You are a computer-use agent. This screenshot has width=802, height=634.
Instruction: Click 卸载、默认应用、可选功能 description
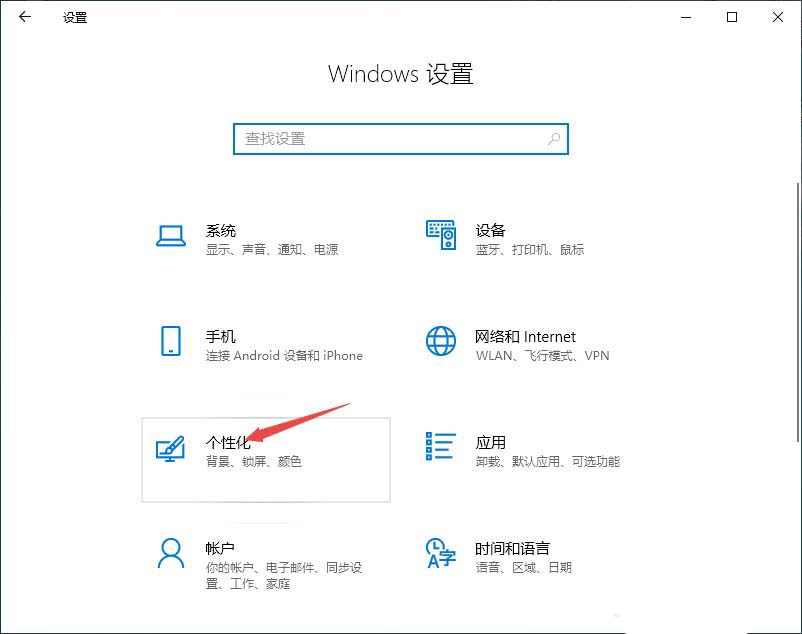coord(548,462)
